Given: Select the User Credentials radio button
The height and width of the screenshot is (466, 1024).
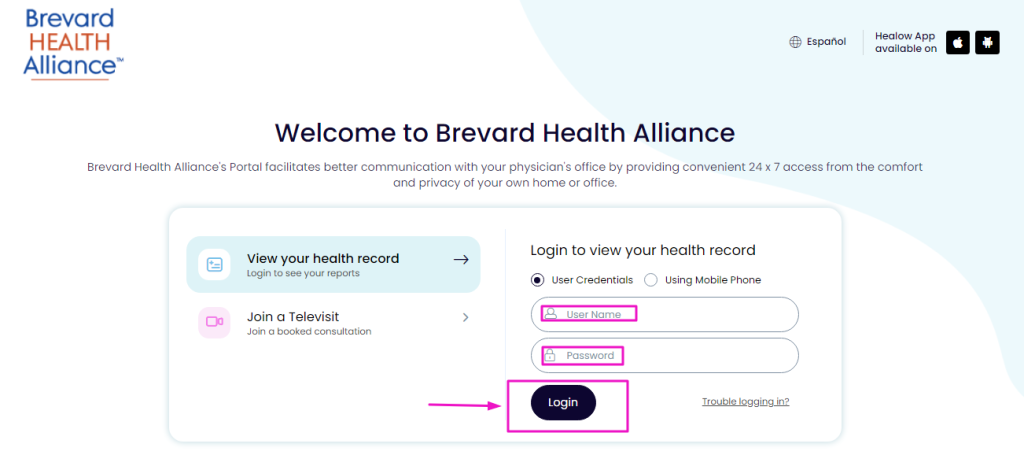Looking at the screenshot, I should coord(537,280).
